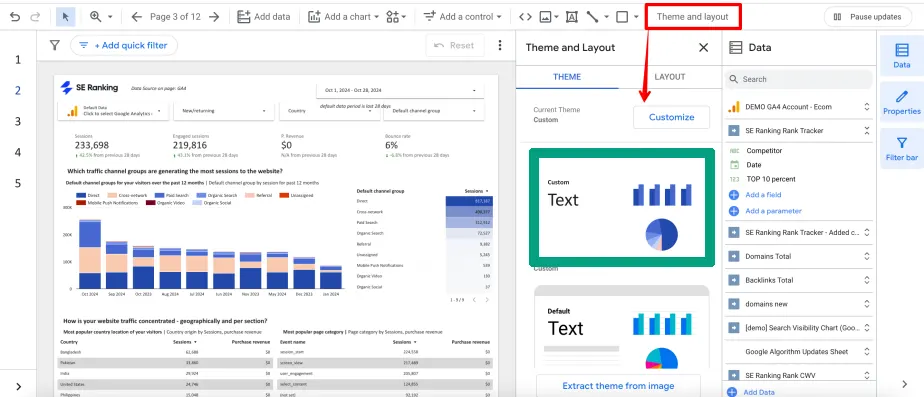Image resolution: width=924 pixels, height=397 pixels.
Task: Expand domains new data source
Action: click(866, 304)
